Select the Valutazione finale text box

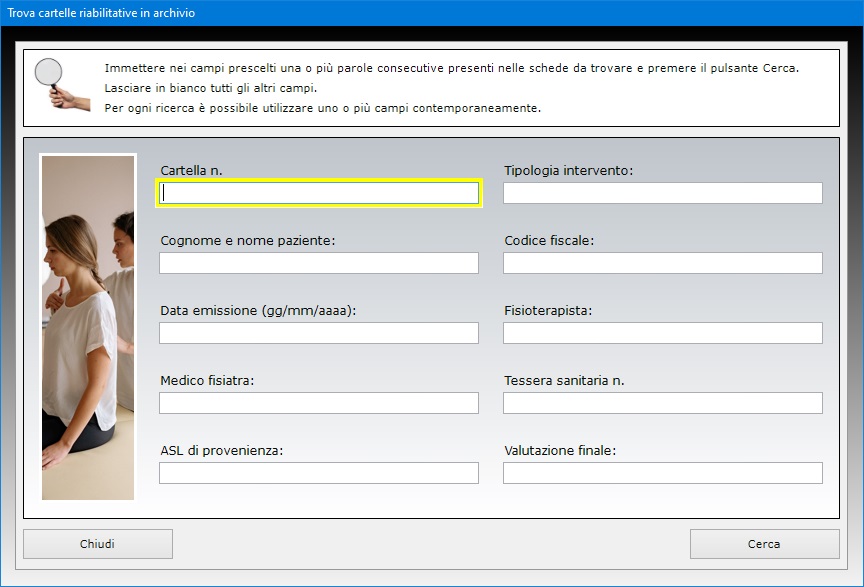[x=663, y=473]
